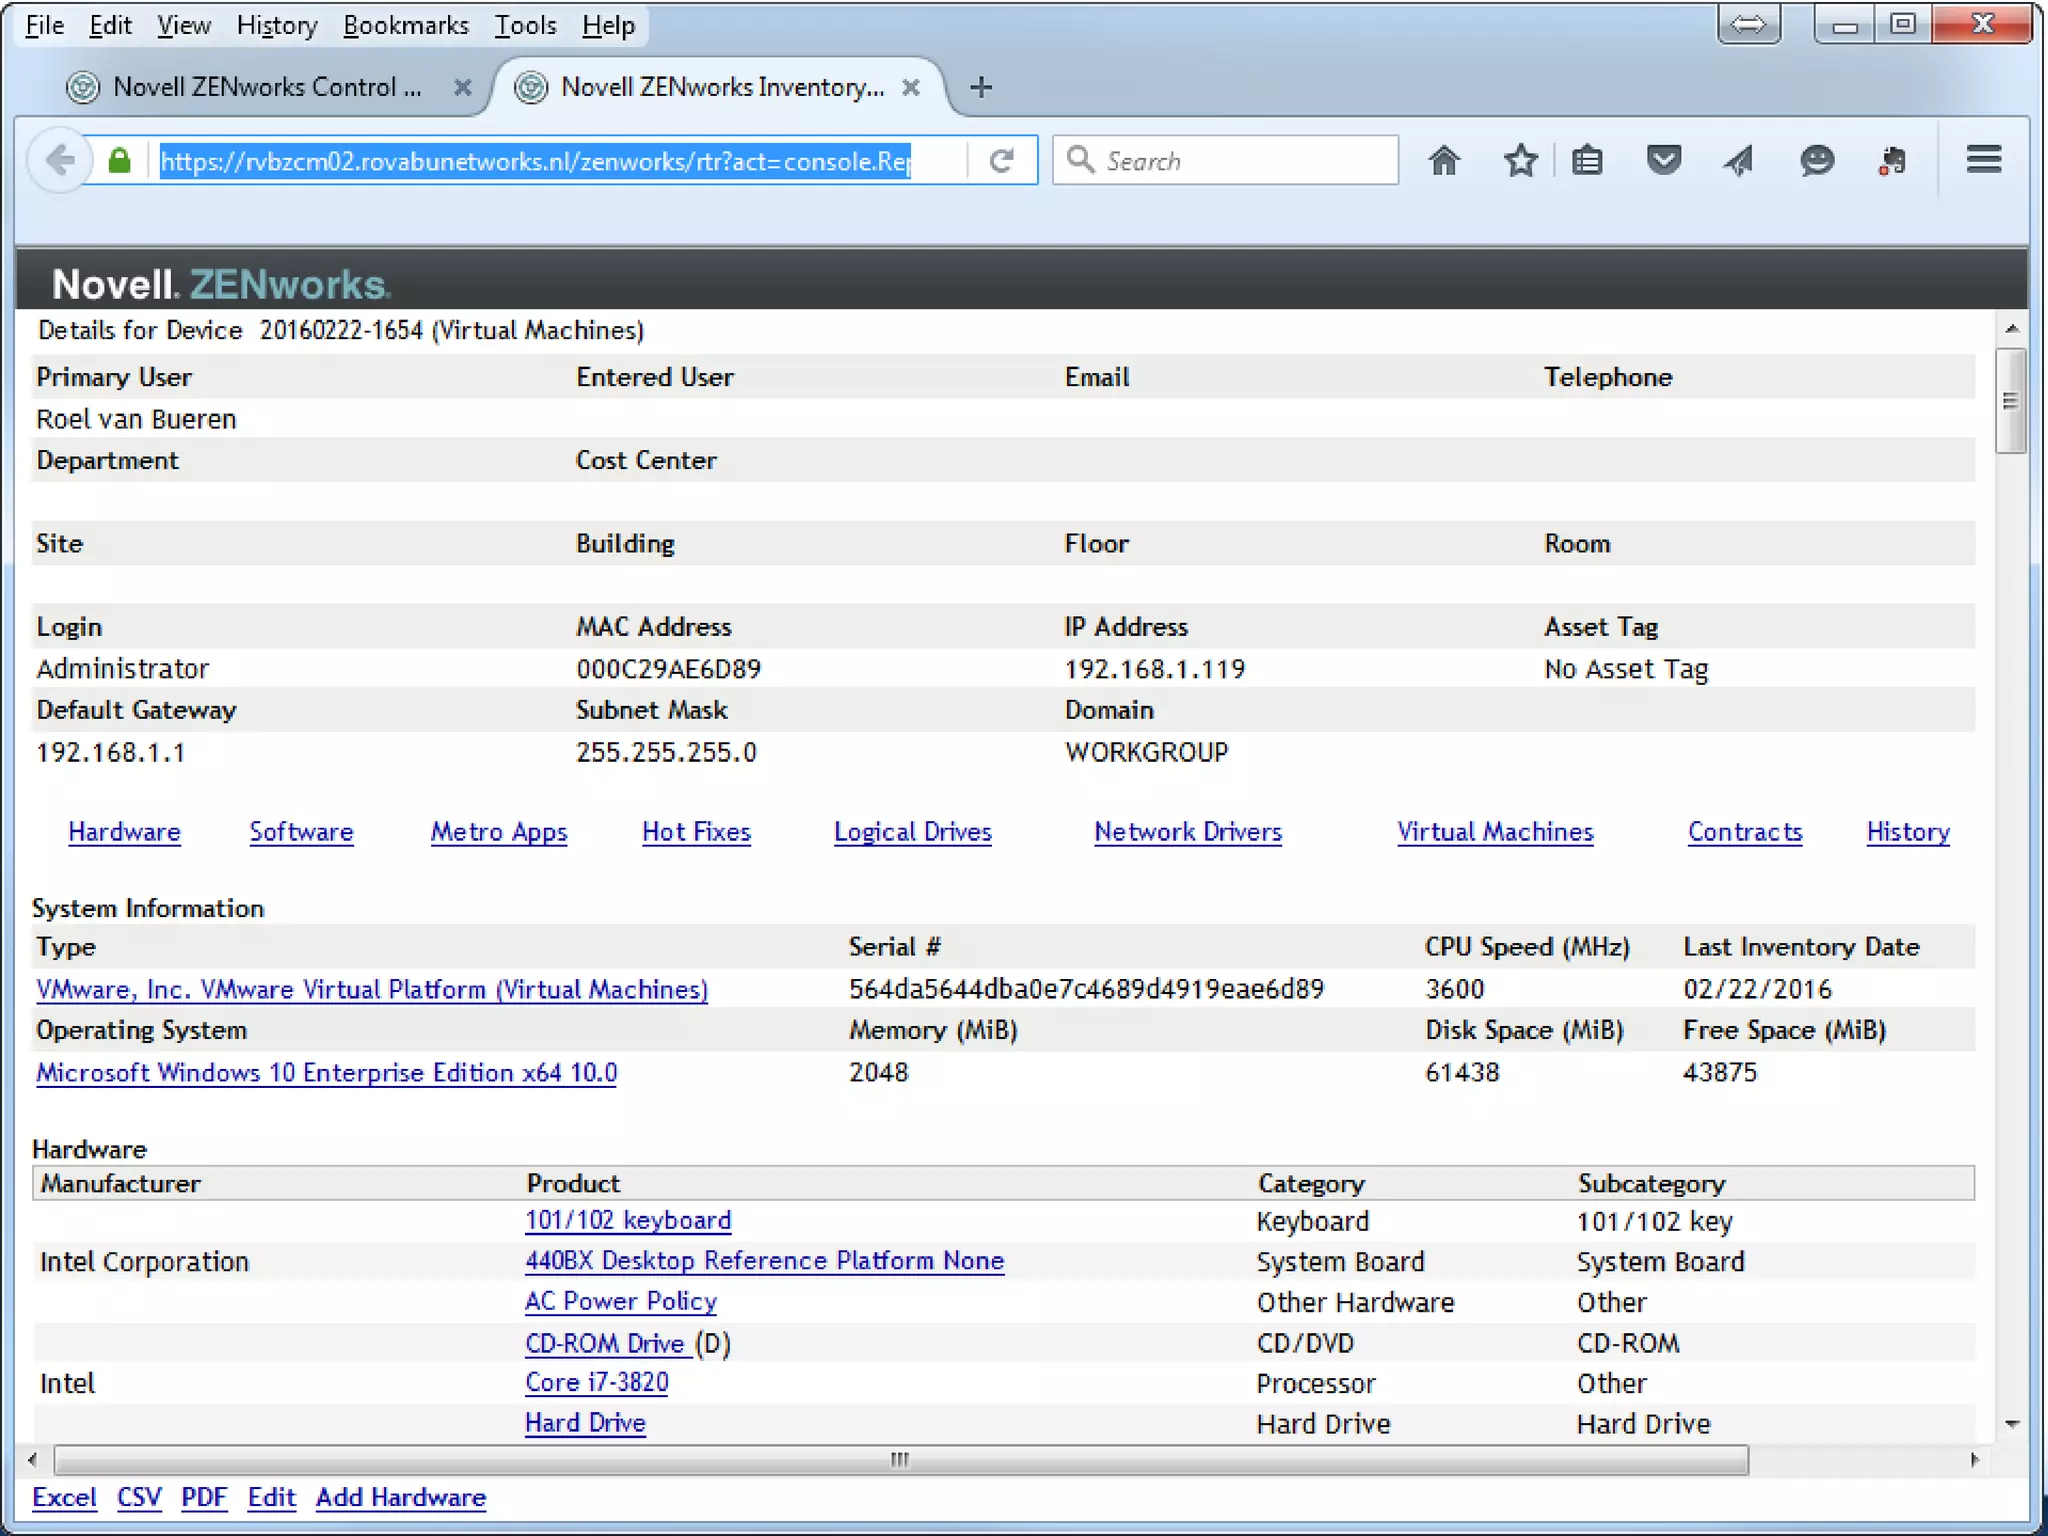This screenshot has width=2048, height=1536.
Task: Open the File menu
Action: pos(45,25)
